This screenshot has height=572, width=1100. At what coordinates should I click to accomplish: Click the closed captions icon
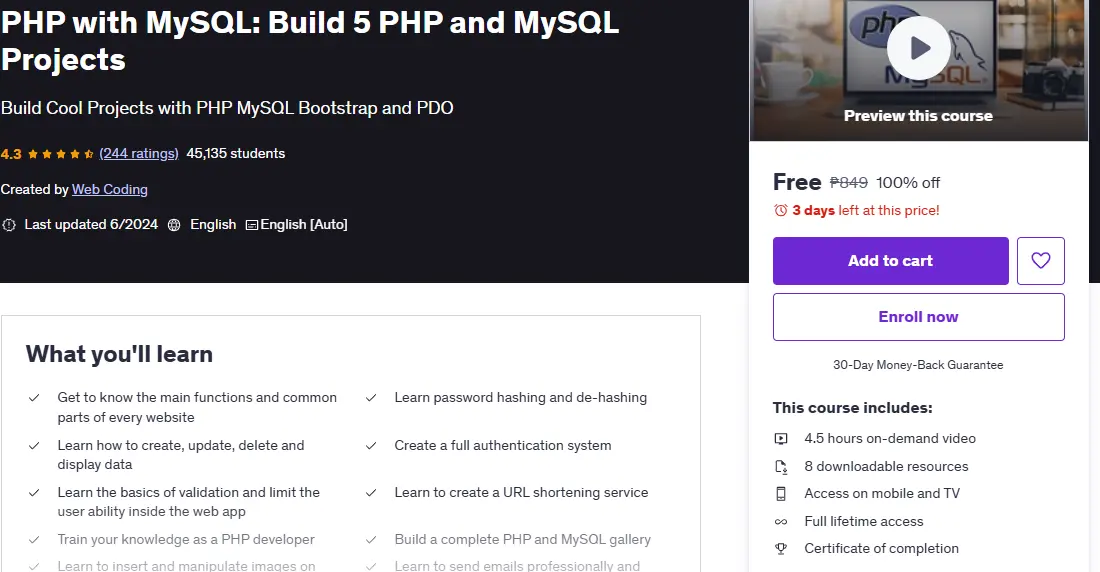tap(251, 225)
